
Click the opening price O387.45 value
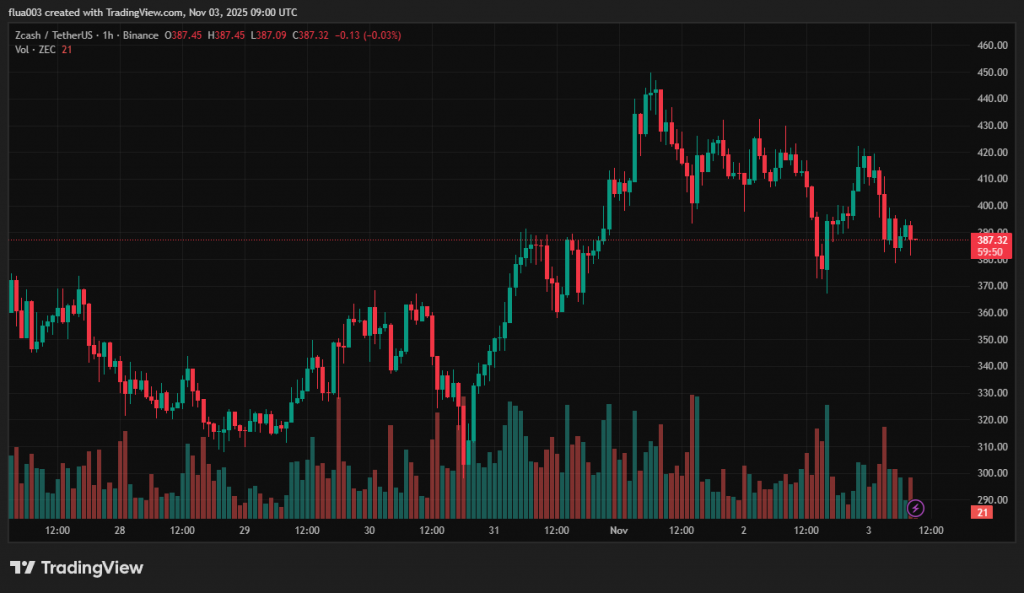[x=186, y=35]
